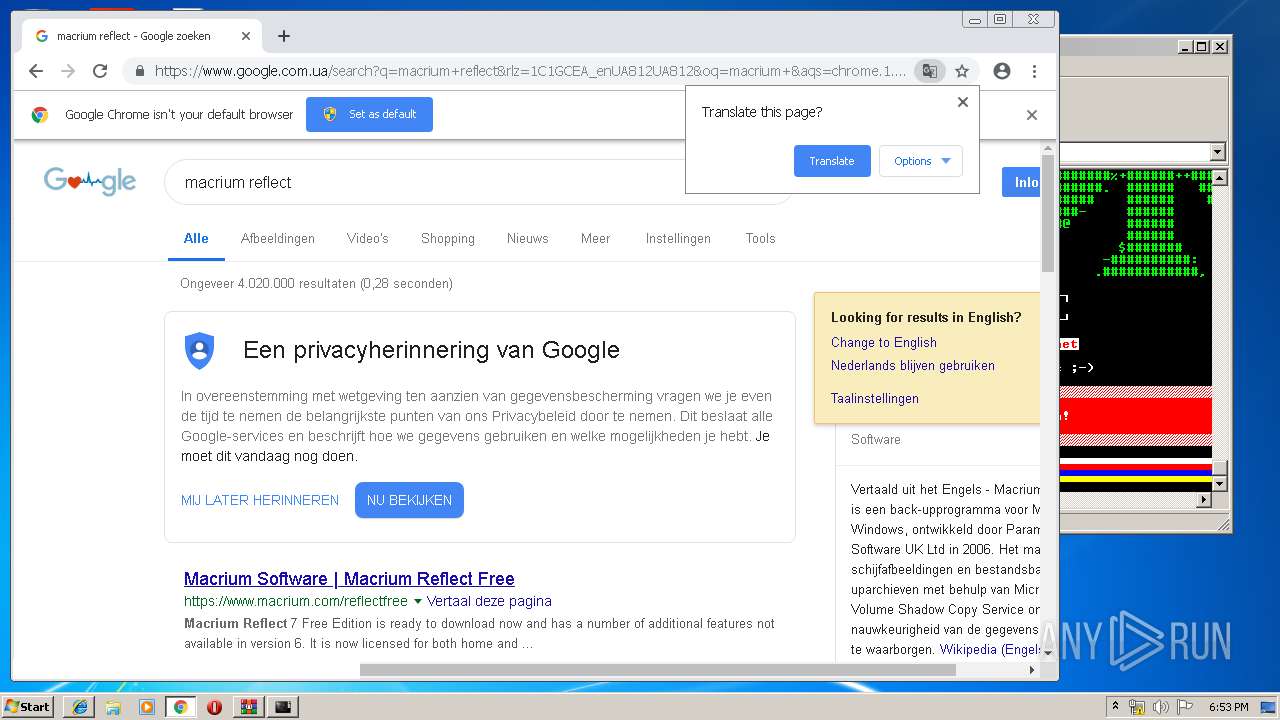Click Change to English link
The width and height of the screenshot is (1280, 720).
click(x=884, y=342)
